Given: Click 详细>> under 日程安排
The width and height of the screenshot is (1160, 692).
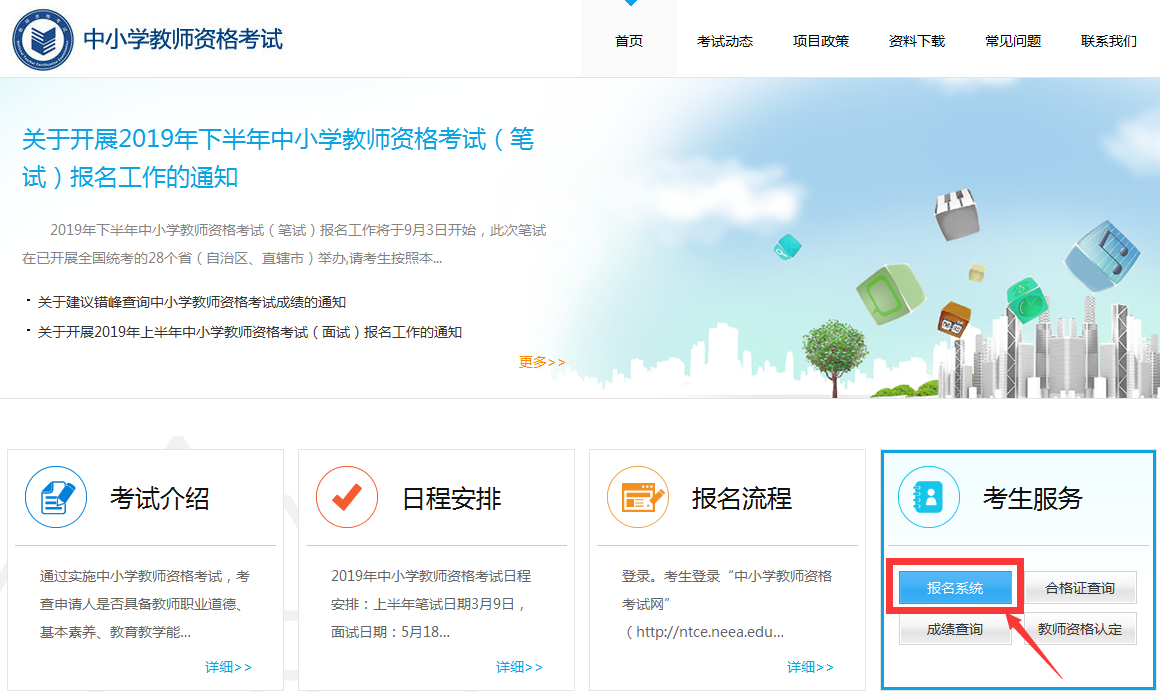Looking at the screenshot, I should 519,667.
